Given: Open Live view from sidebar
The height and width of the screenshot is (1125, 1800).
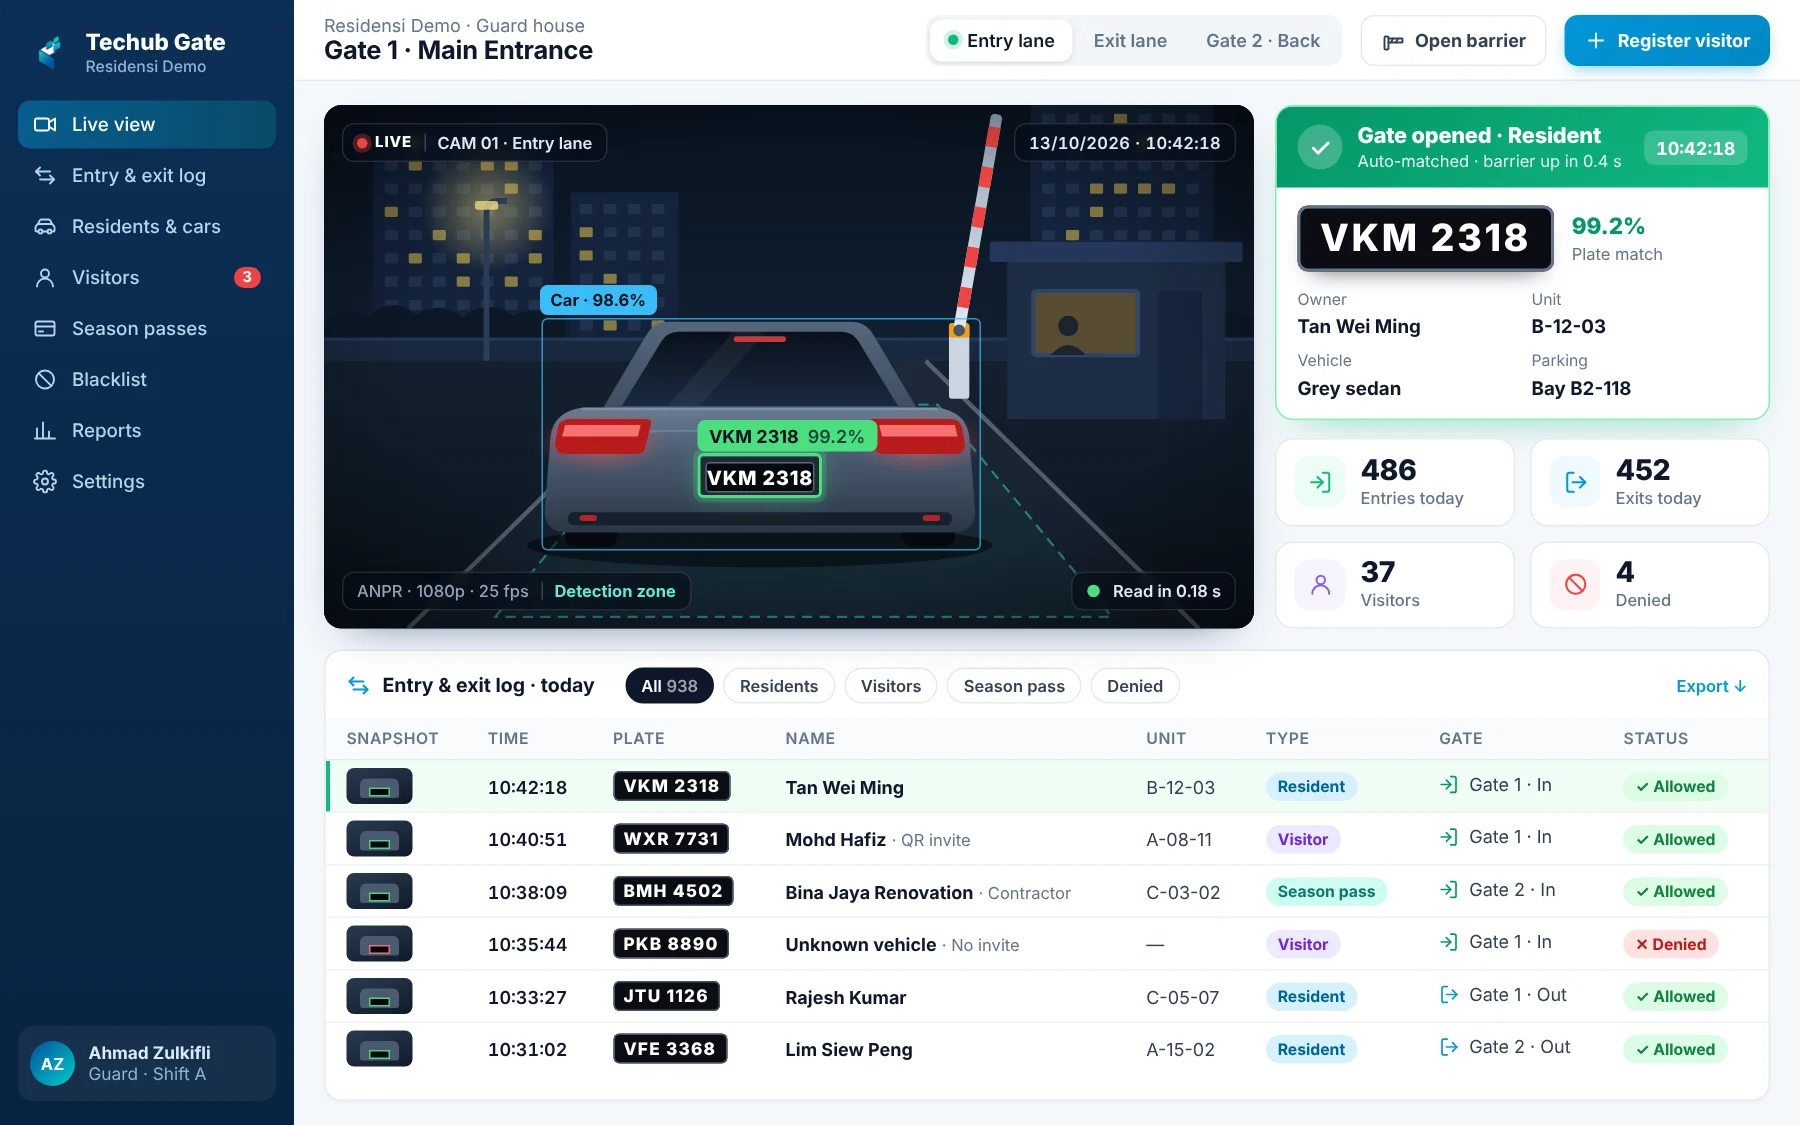Looking at the screenshot, I should [147, 125].
